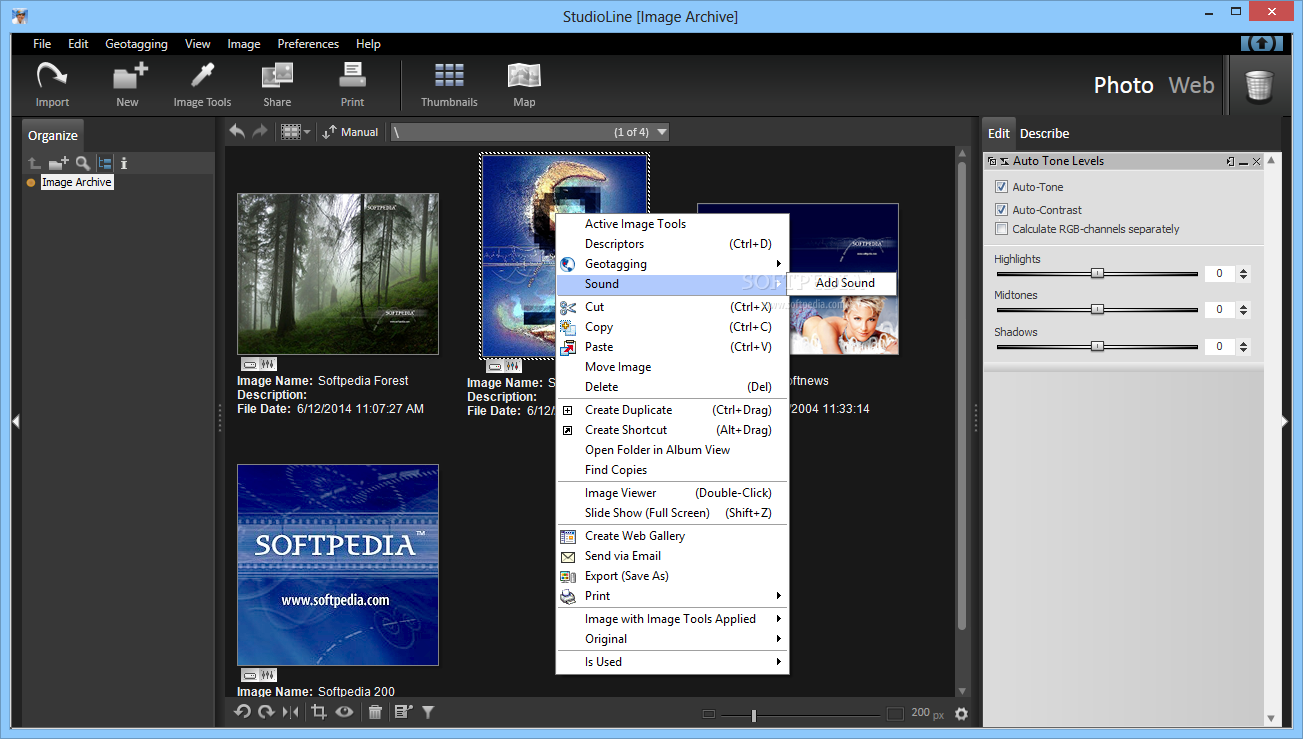Add new folder in Organize panel
Screen dimensions: 1303x739
59,163
